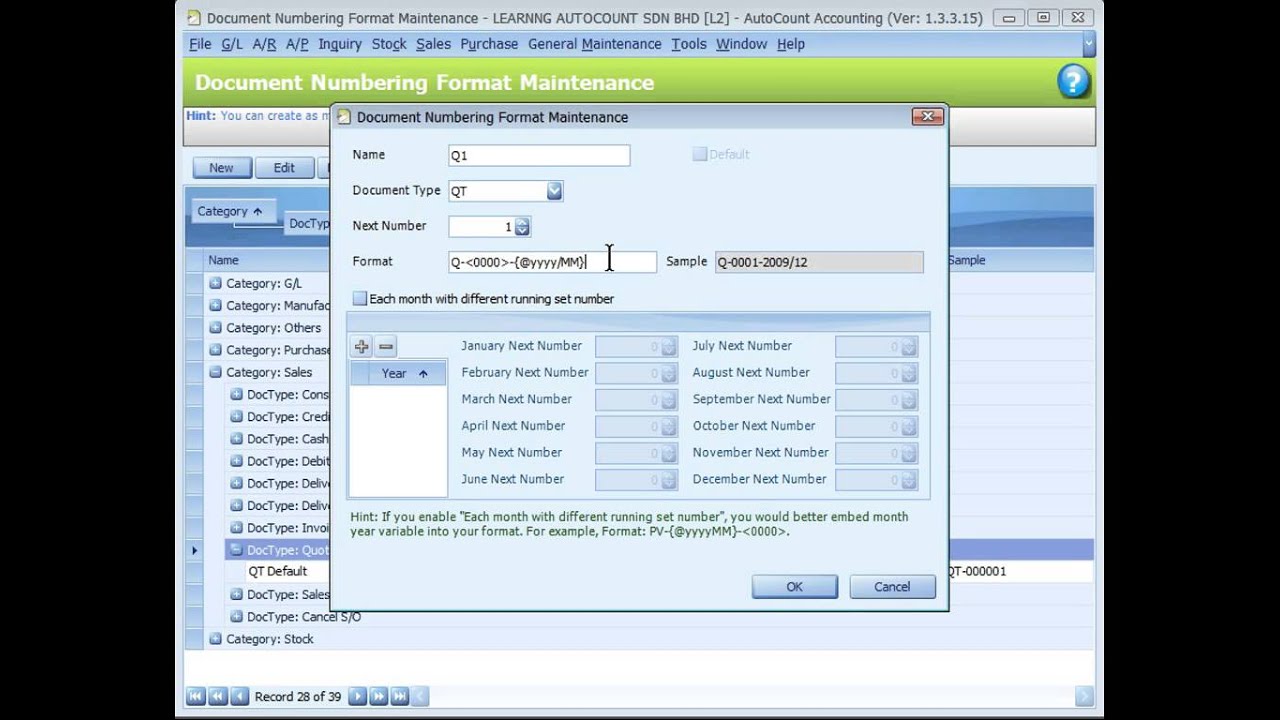Image resolution: width=1280 pixels, height=720 pixels.
Task: Click the Next Number spinner arrows
Action: click(x=522, y=227)
